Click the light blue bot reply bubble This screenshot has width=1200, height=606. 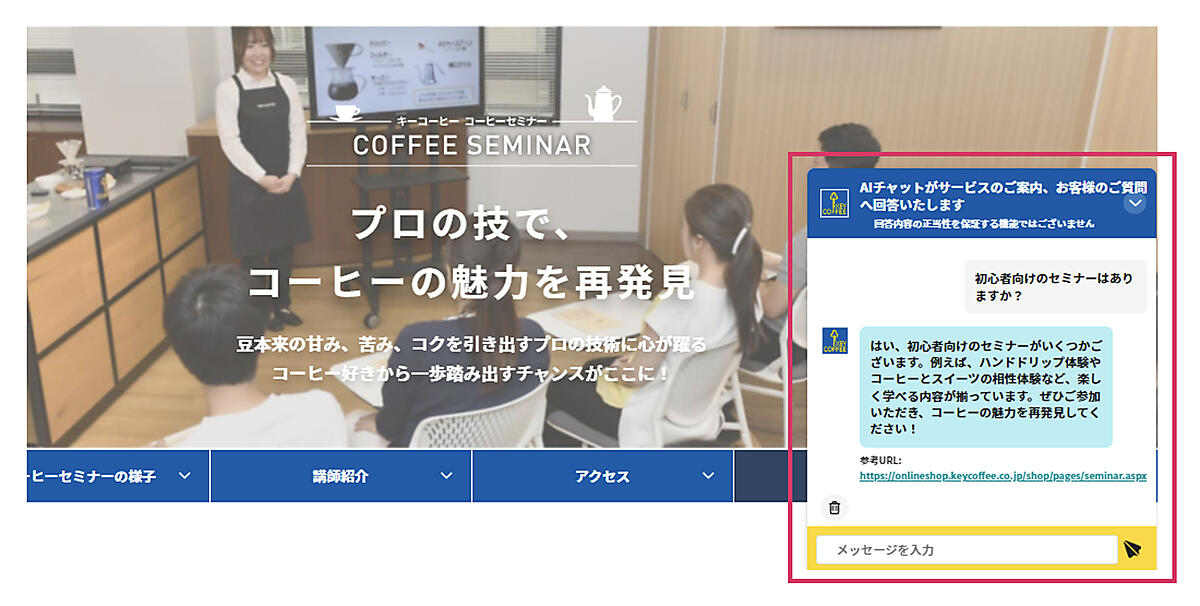tap(985, 386)
